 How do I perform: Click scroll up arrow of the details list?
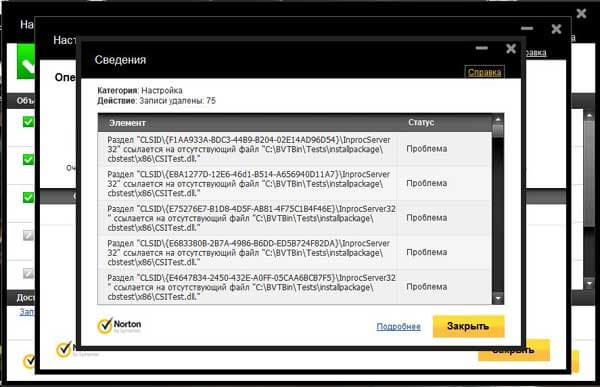498,119
